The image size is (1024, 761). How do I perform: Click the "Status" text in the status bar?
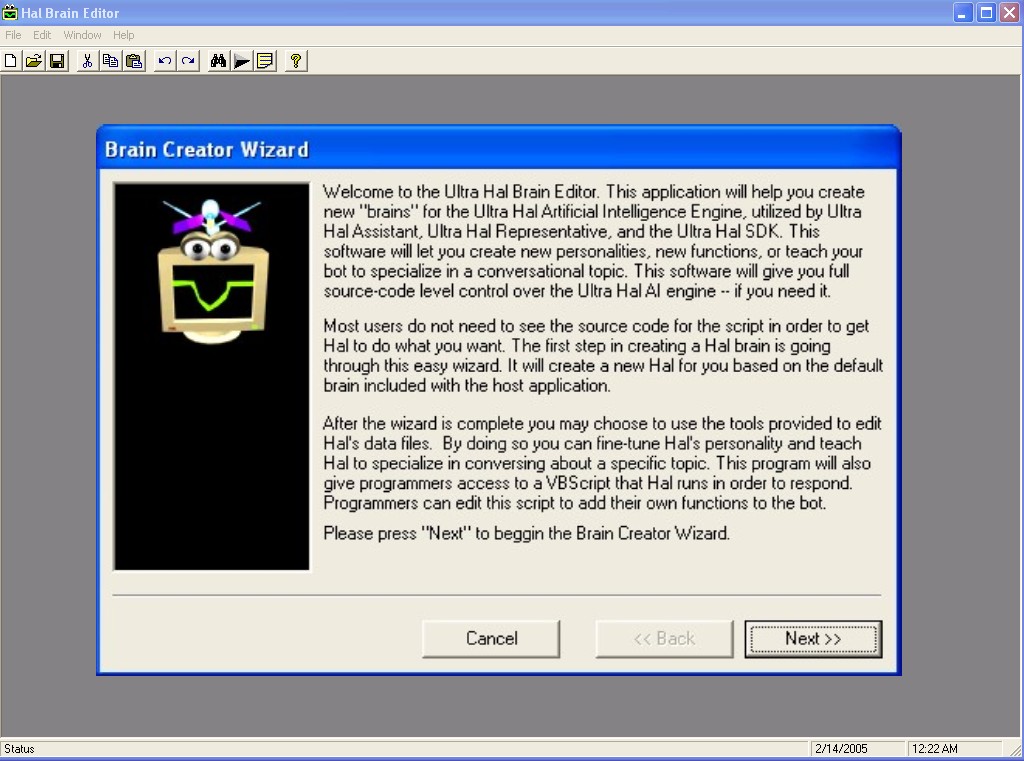click(x=19, y=749)
